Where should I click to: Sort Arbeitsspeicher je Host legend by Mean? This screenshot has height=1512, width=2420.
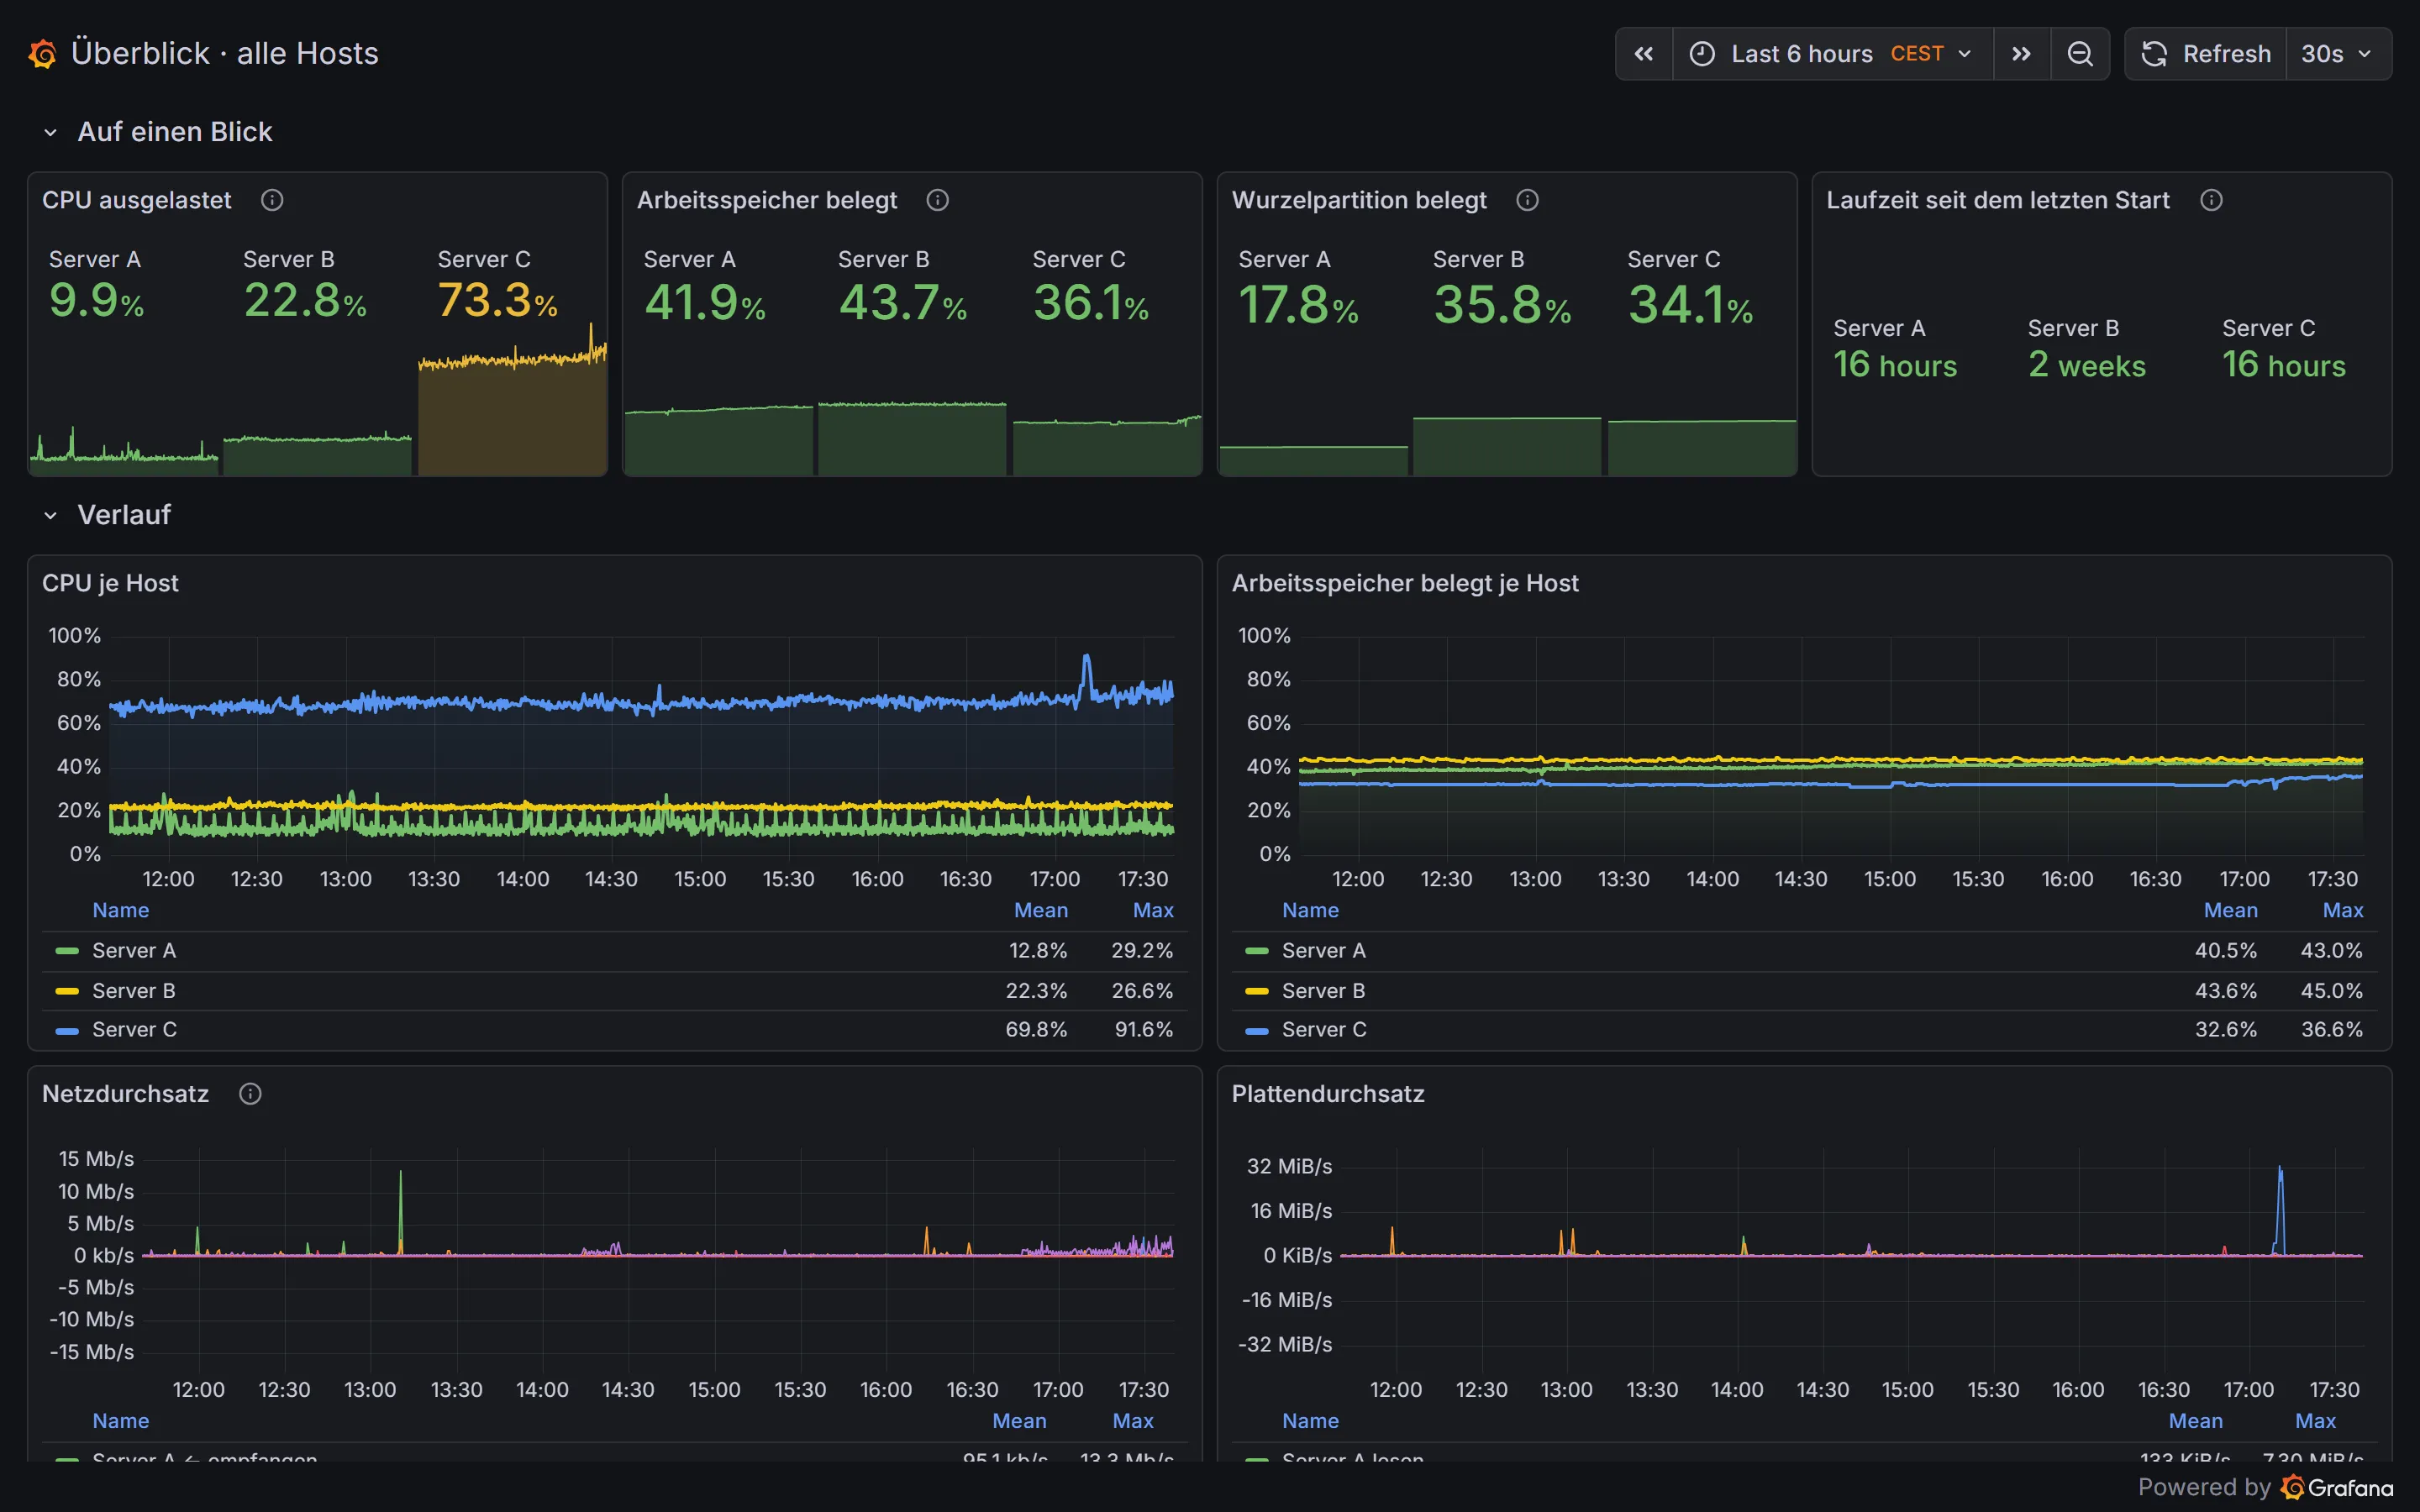(2231, 910)
